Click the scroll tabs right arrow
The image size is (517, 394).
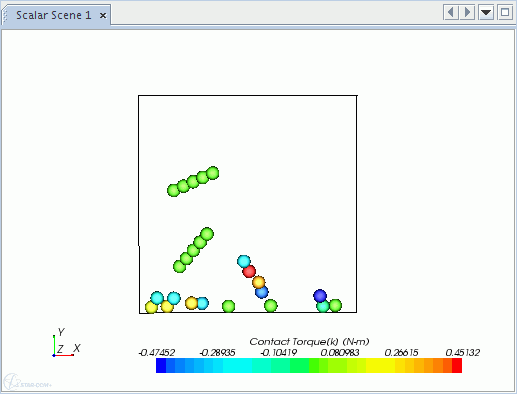coord(467,13)
